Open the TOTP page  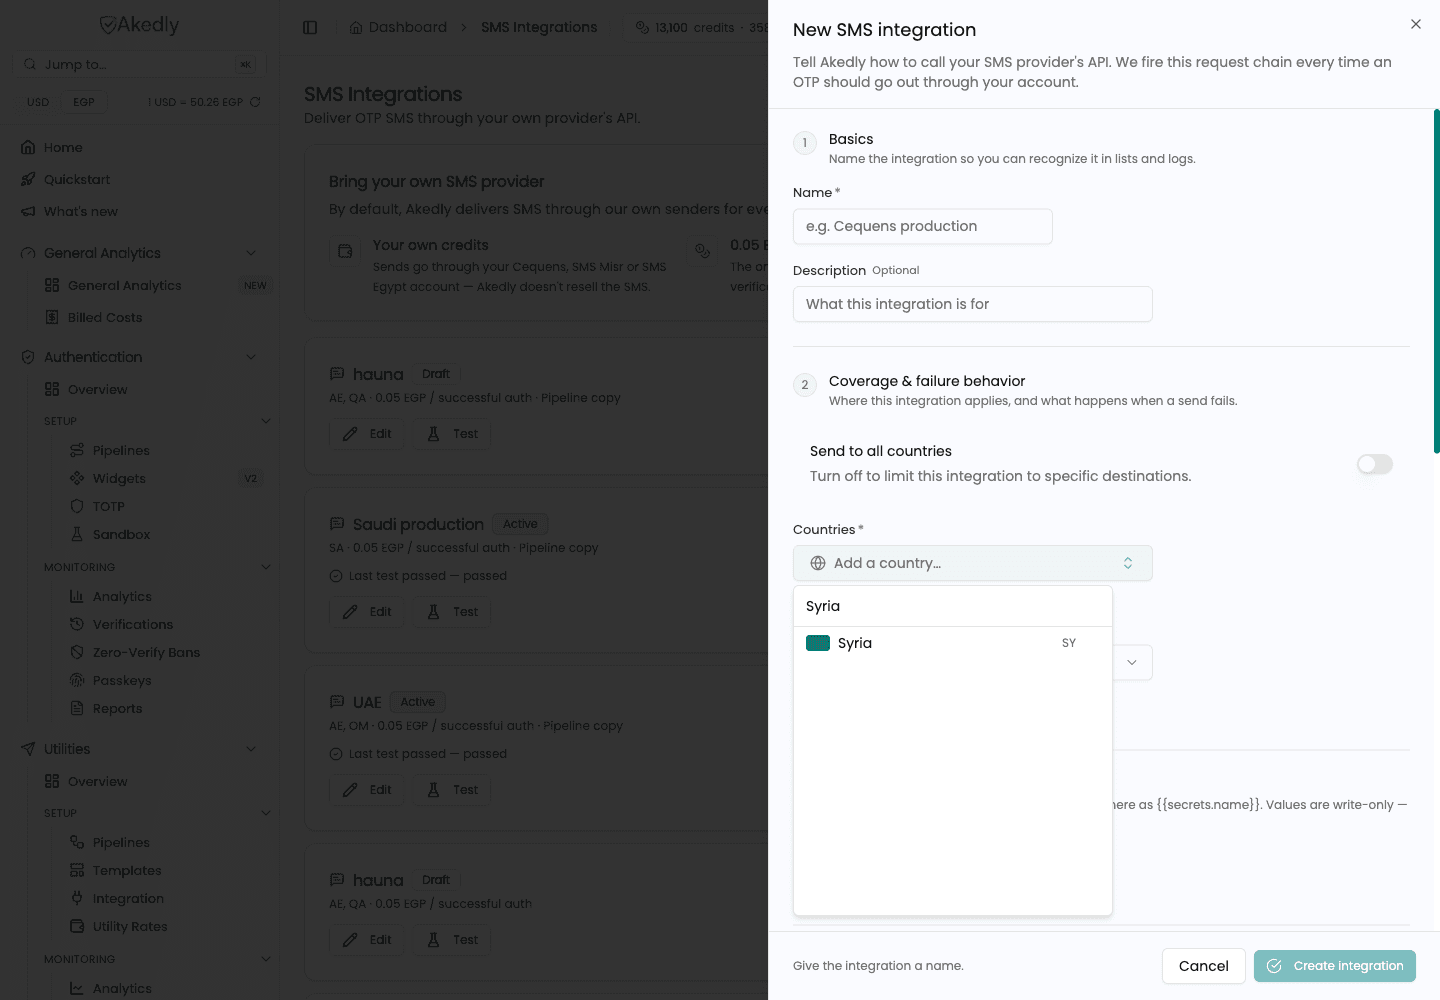coord(109,506)
